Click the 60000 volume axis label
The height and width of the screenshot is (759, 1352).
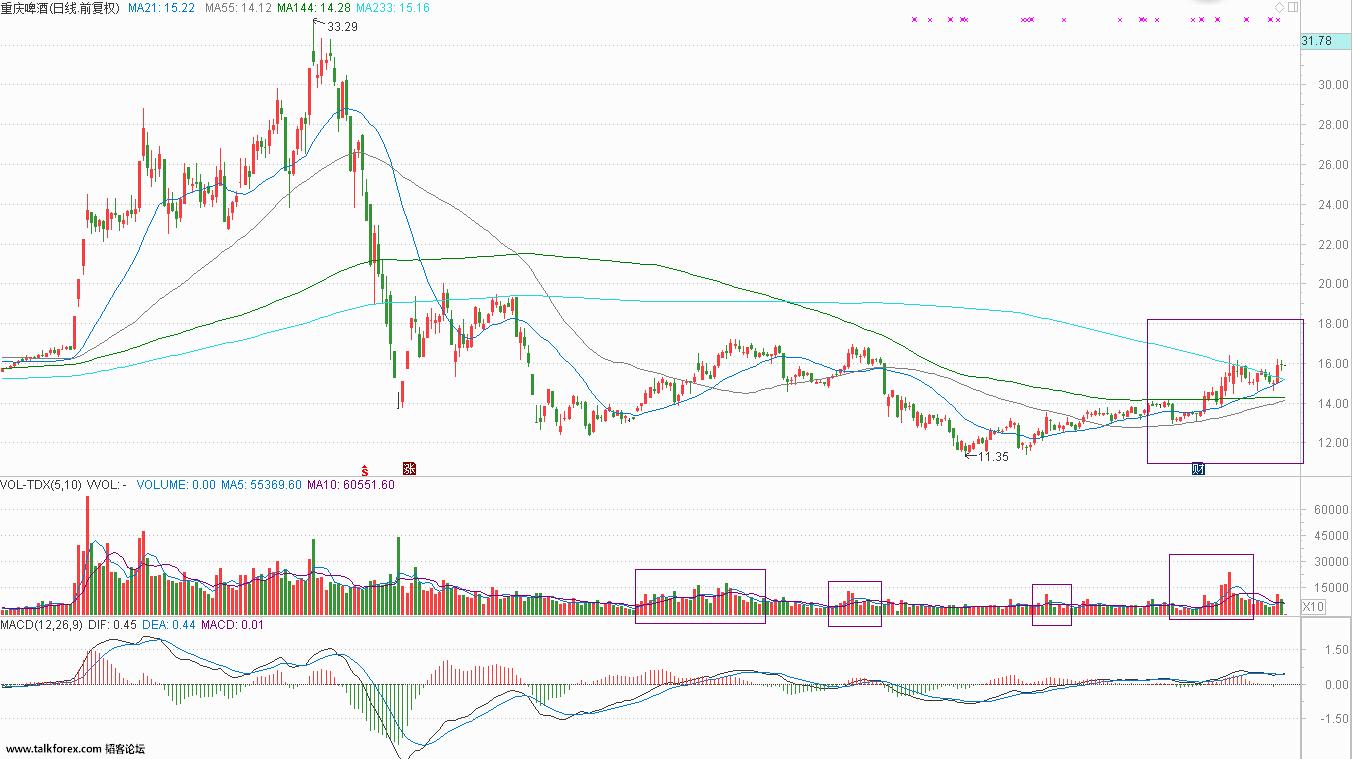point(1332,510)
